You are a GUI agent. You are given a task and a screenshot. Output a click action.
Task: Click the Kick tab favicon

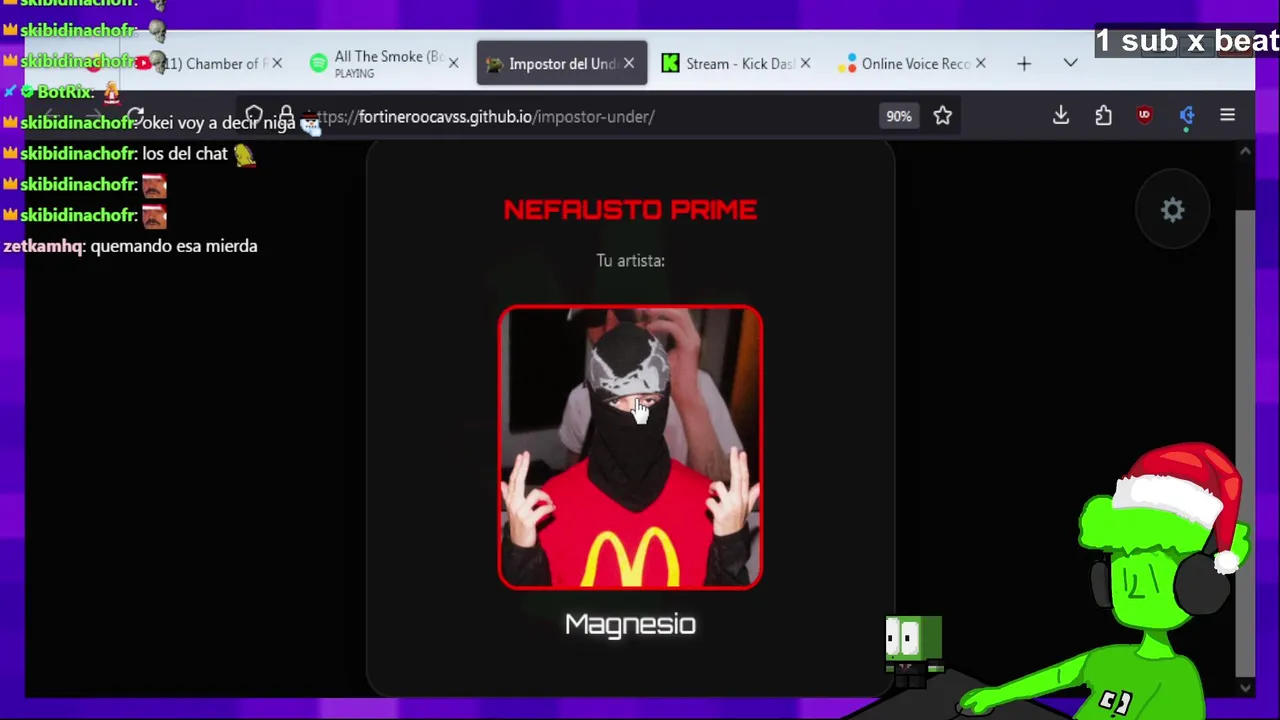[670, 64]
